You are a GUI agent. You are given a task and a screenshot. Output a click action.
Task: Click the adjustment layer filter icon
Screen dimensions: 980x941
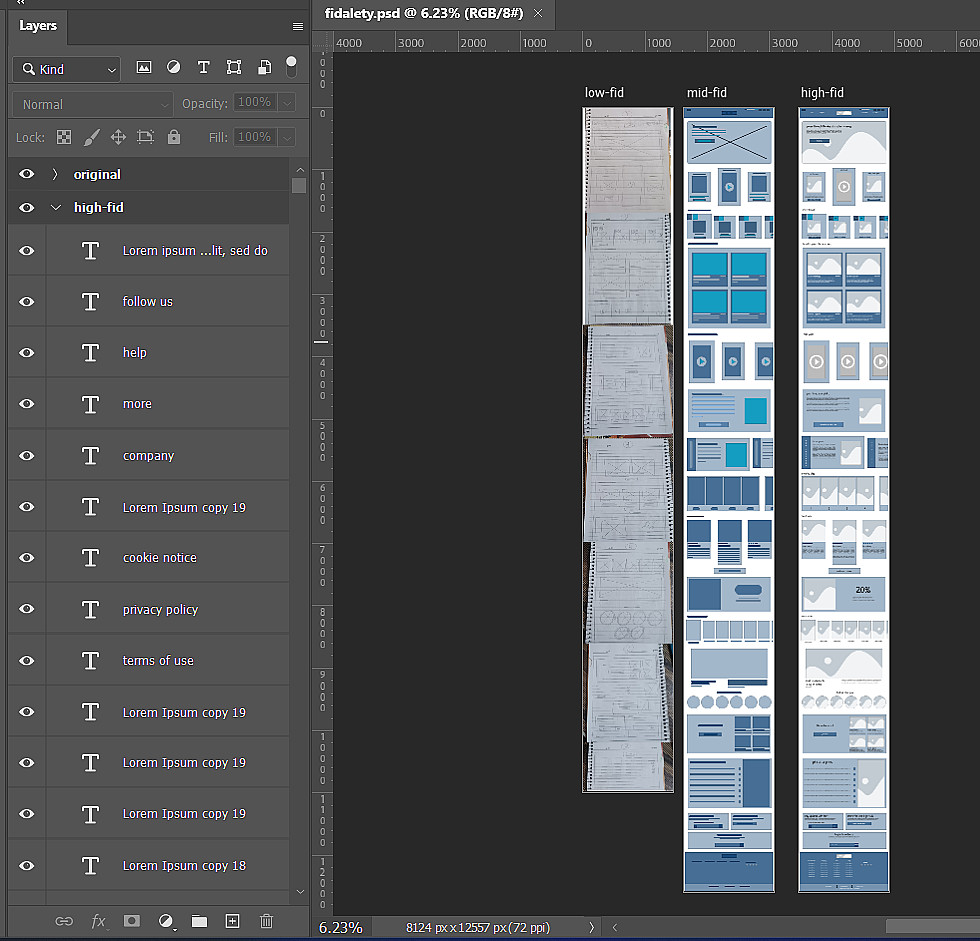click(174, 68)
